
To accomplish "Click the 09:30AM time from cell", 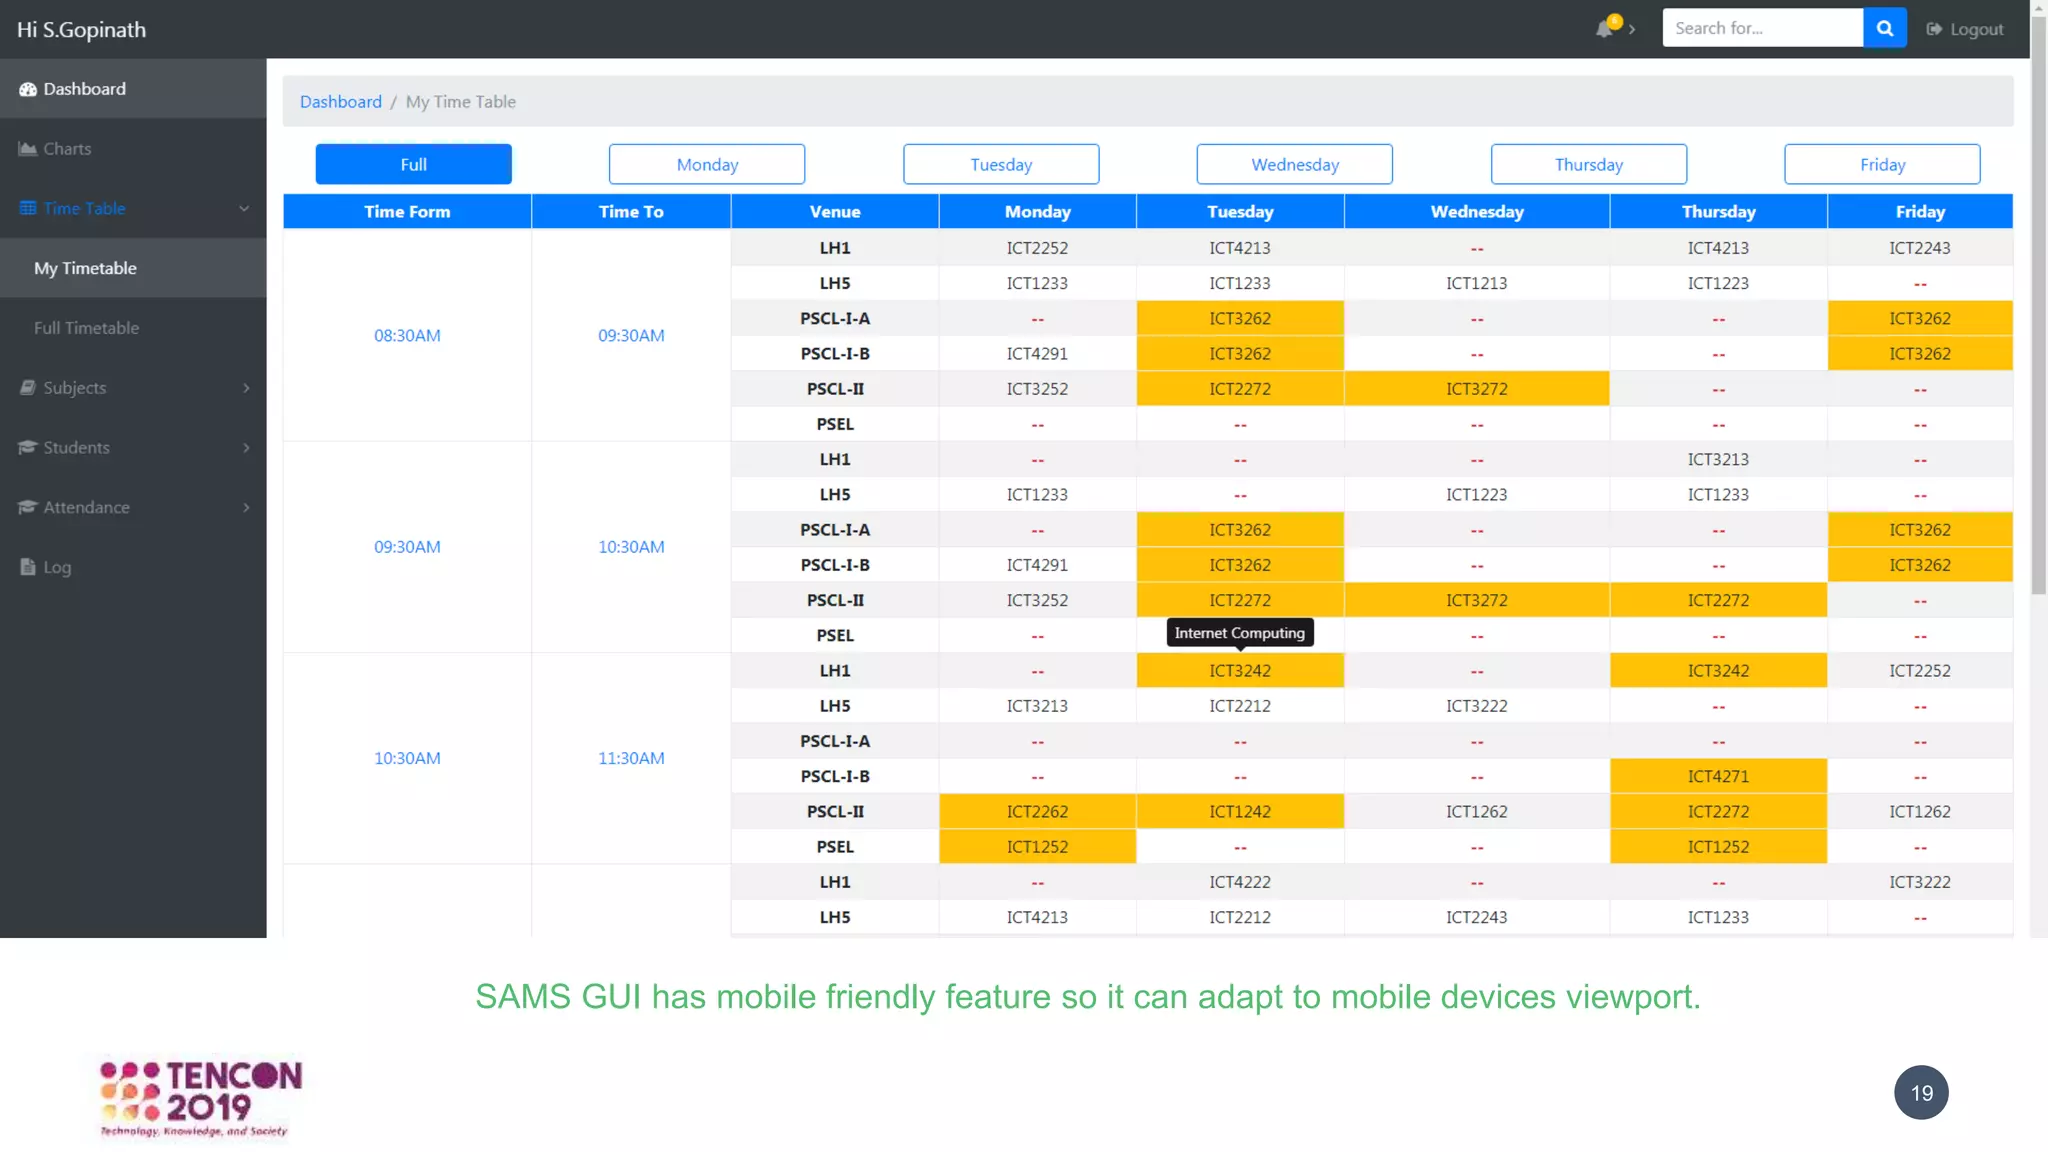I will click(x=407, y=547).
